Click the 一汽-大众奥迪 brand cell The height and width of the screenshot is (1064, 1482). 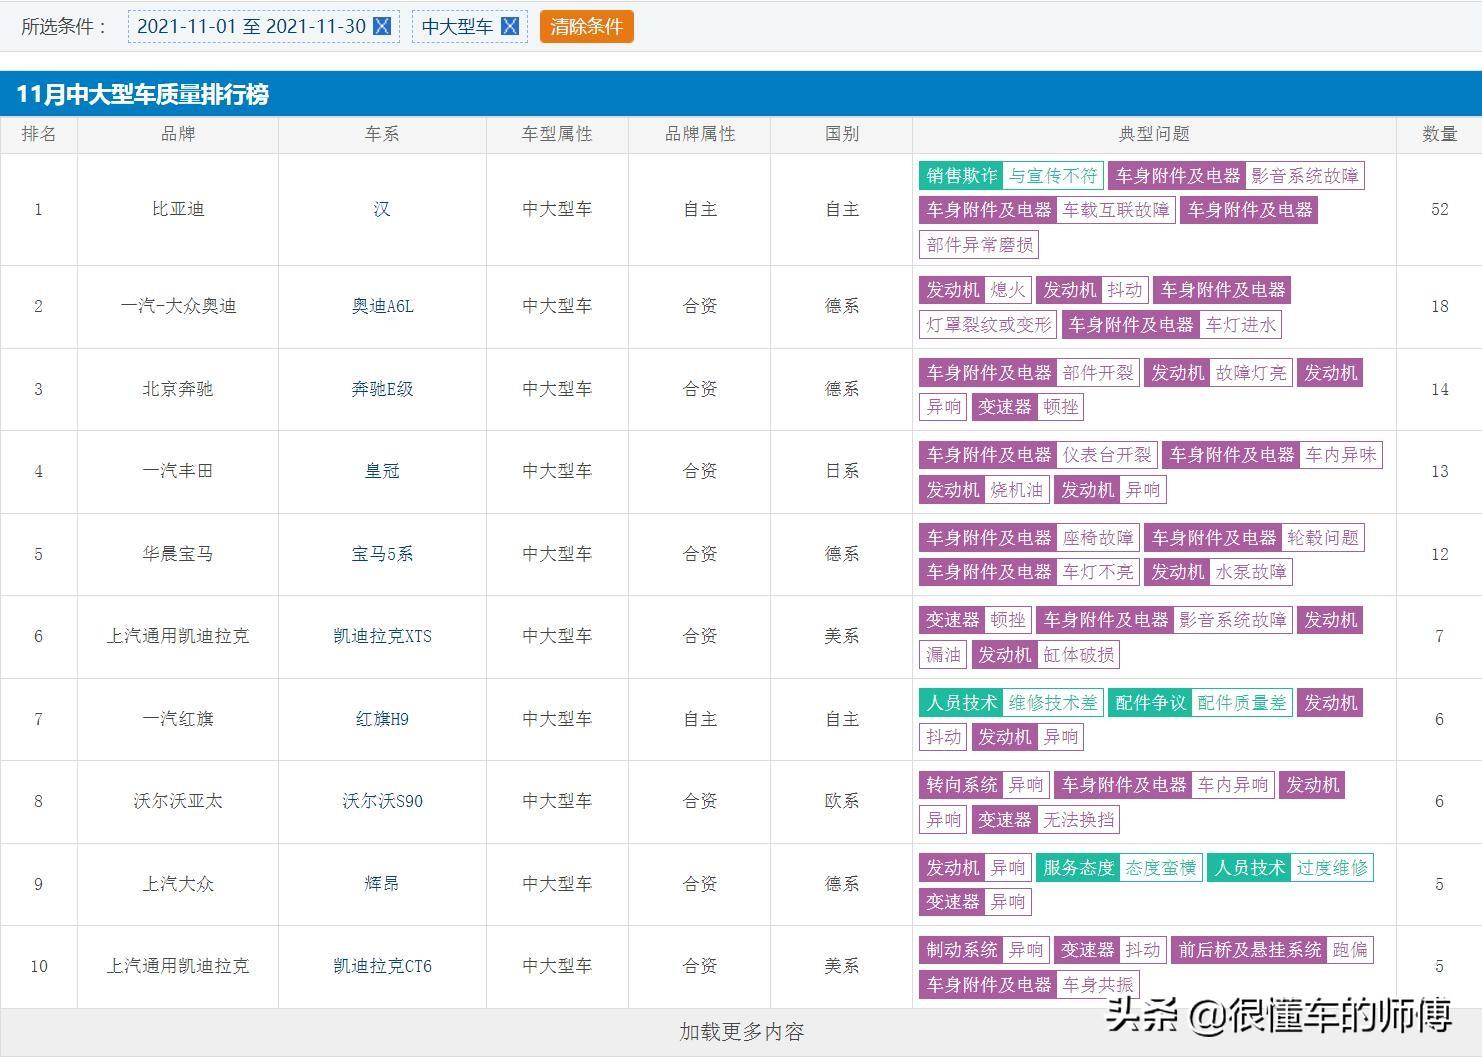pyautogui.click(x=178, y=306)
